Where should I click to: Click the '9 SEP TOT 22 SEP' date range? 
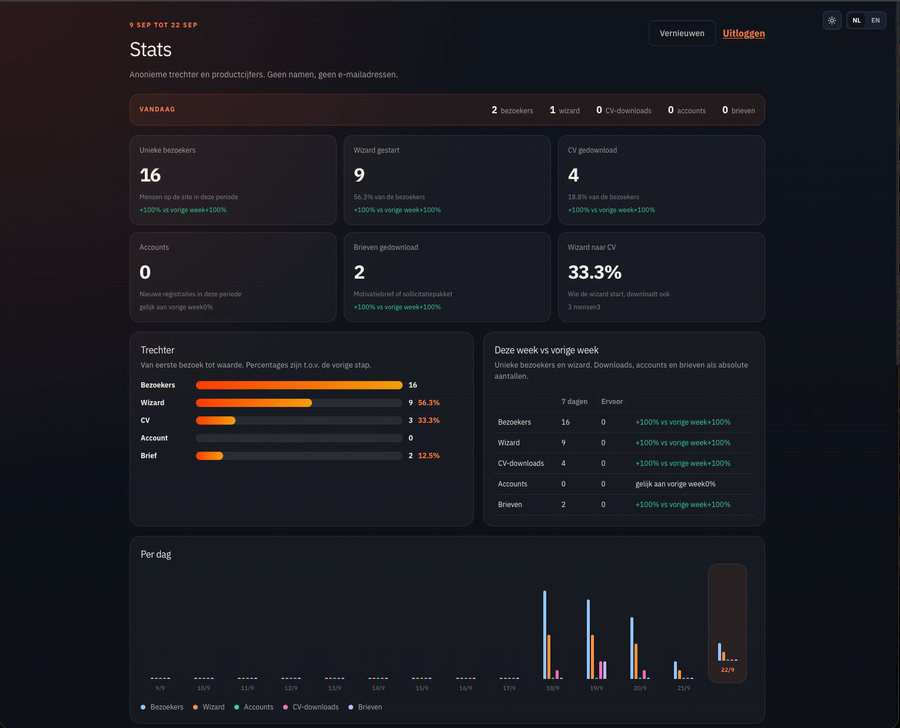coord(164,25)
